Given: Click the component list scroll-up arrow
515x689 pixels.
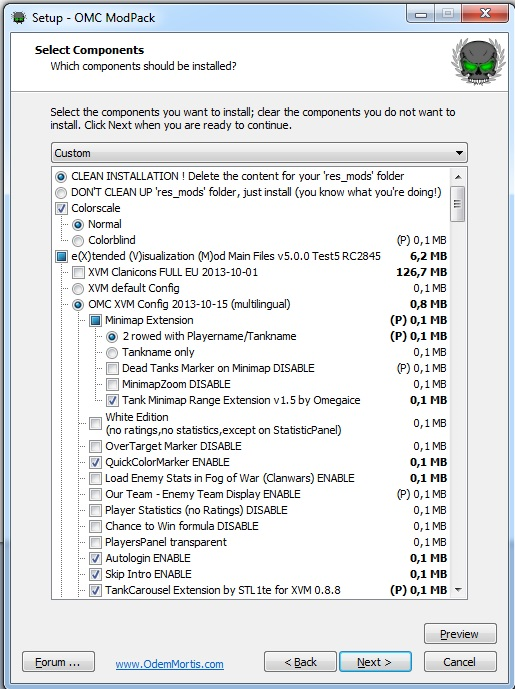Looking at the screenshot, I should (x=458, y=177).
